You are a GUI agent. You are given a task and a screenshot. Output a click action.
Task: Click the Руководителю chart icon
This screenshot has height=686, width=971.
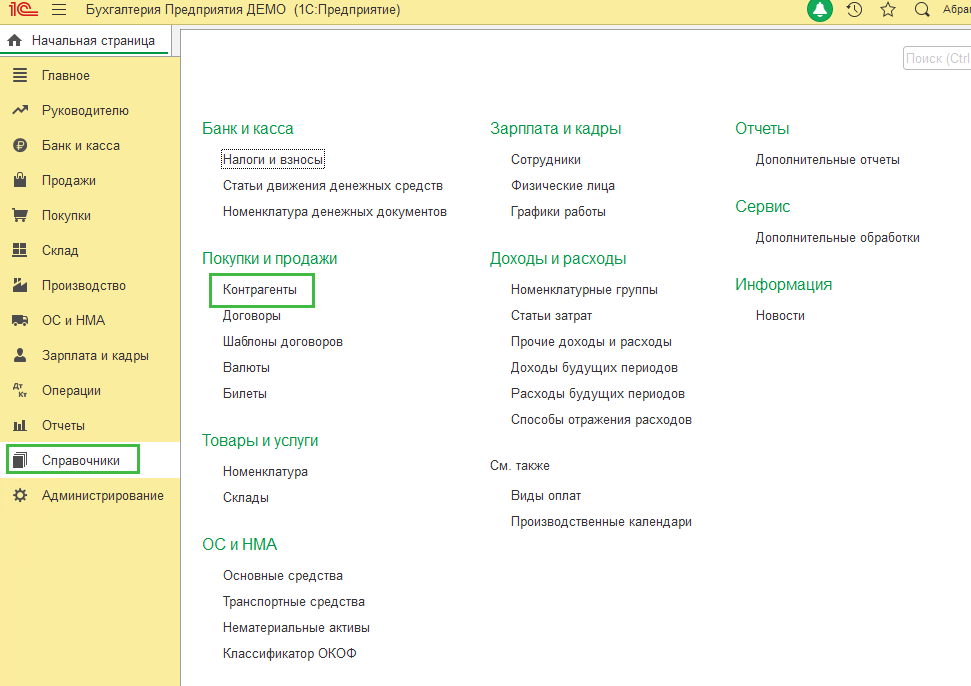point(20,110)
